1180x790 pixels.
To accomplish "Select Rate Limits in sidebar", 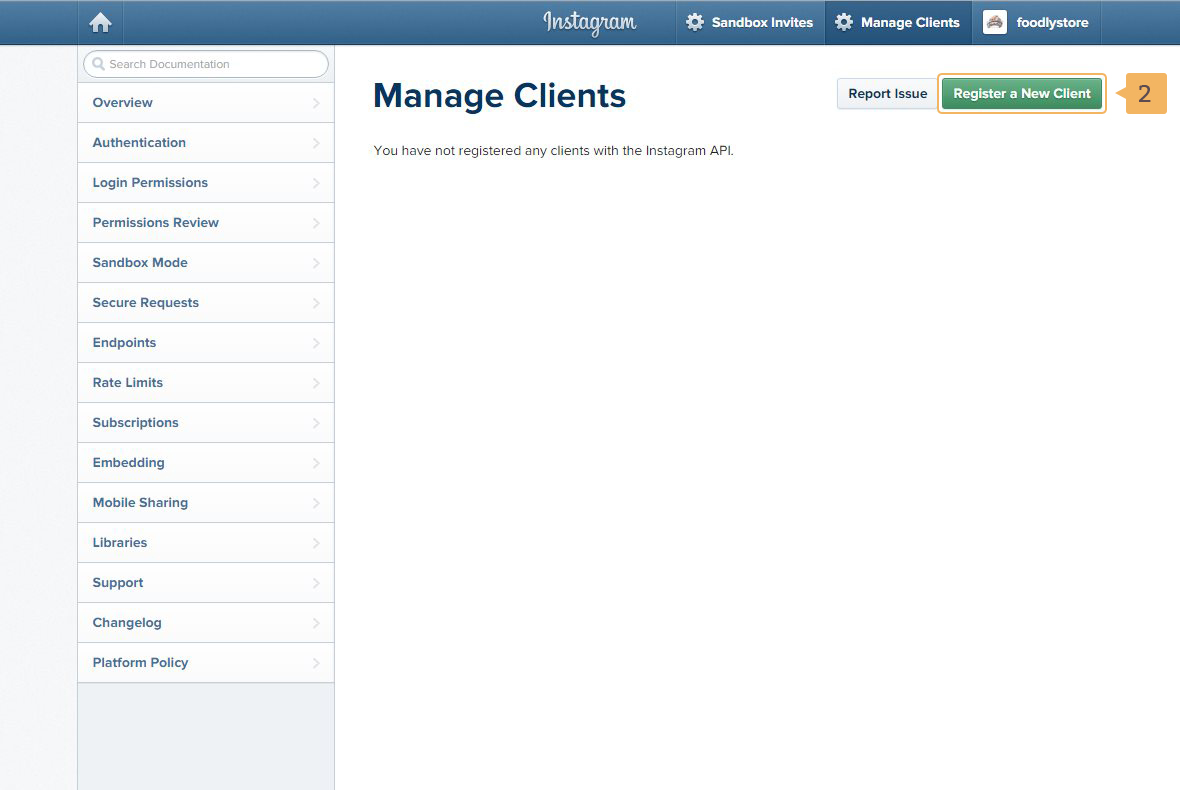I will (127, 383).
